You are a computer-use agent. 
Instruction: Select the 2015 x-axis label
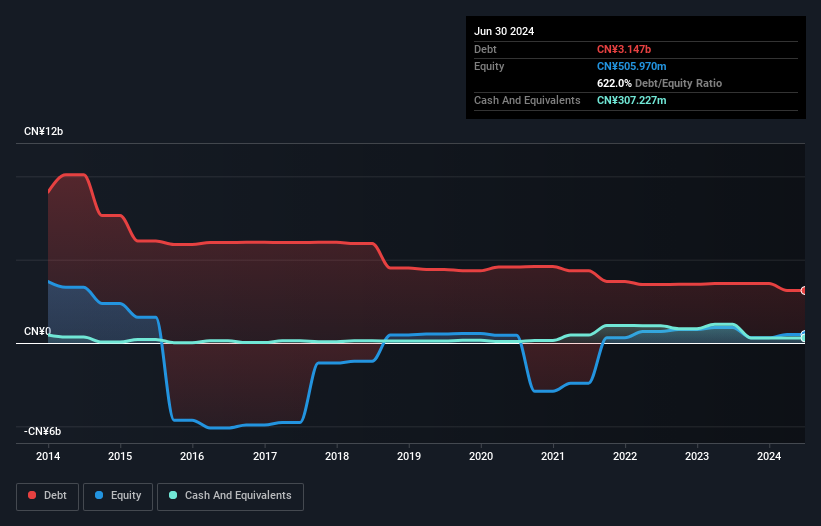tap(120, 456)
